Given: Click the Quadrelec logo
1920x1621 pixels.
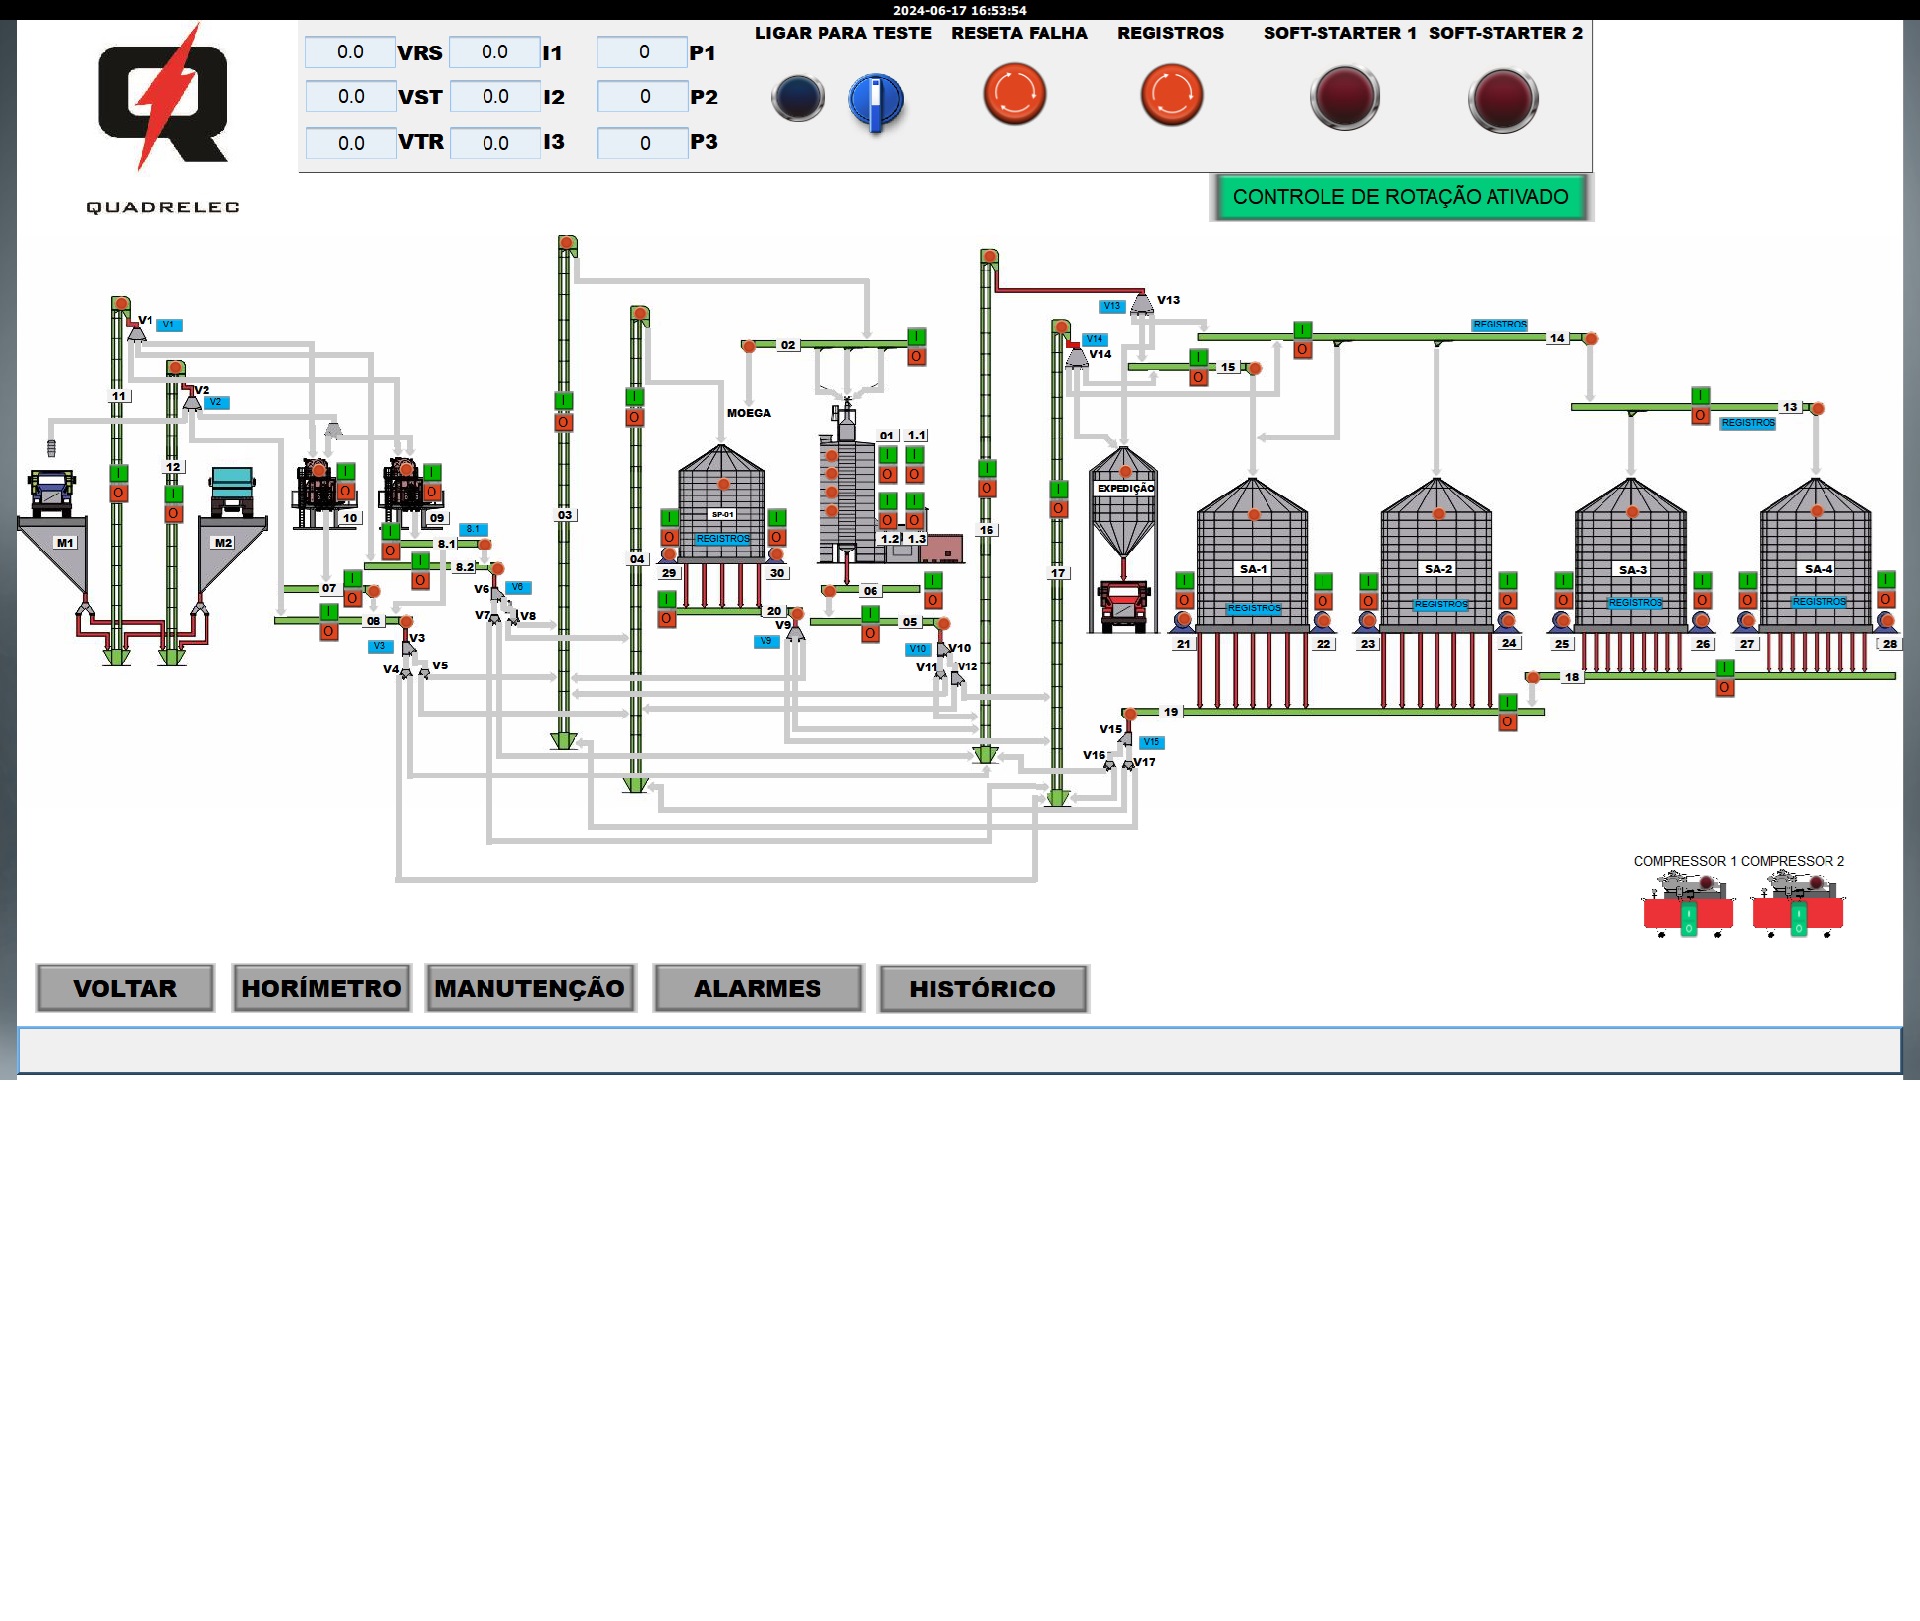Looking at the screenshot, I should (x=162, y=100).
